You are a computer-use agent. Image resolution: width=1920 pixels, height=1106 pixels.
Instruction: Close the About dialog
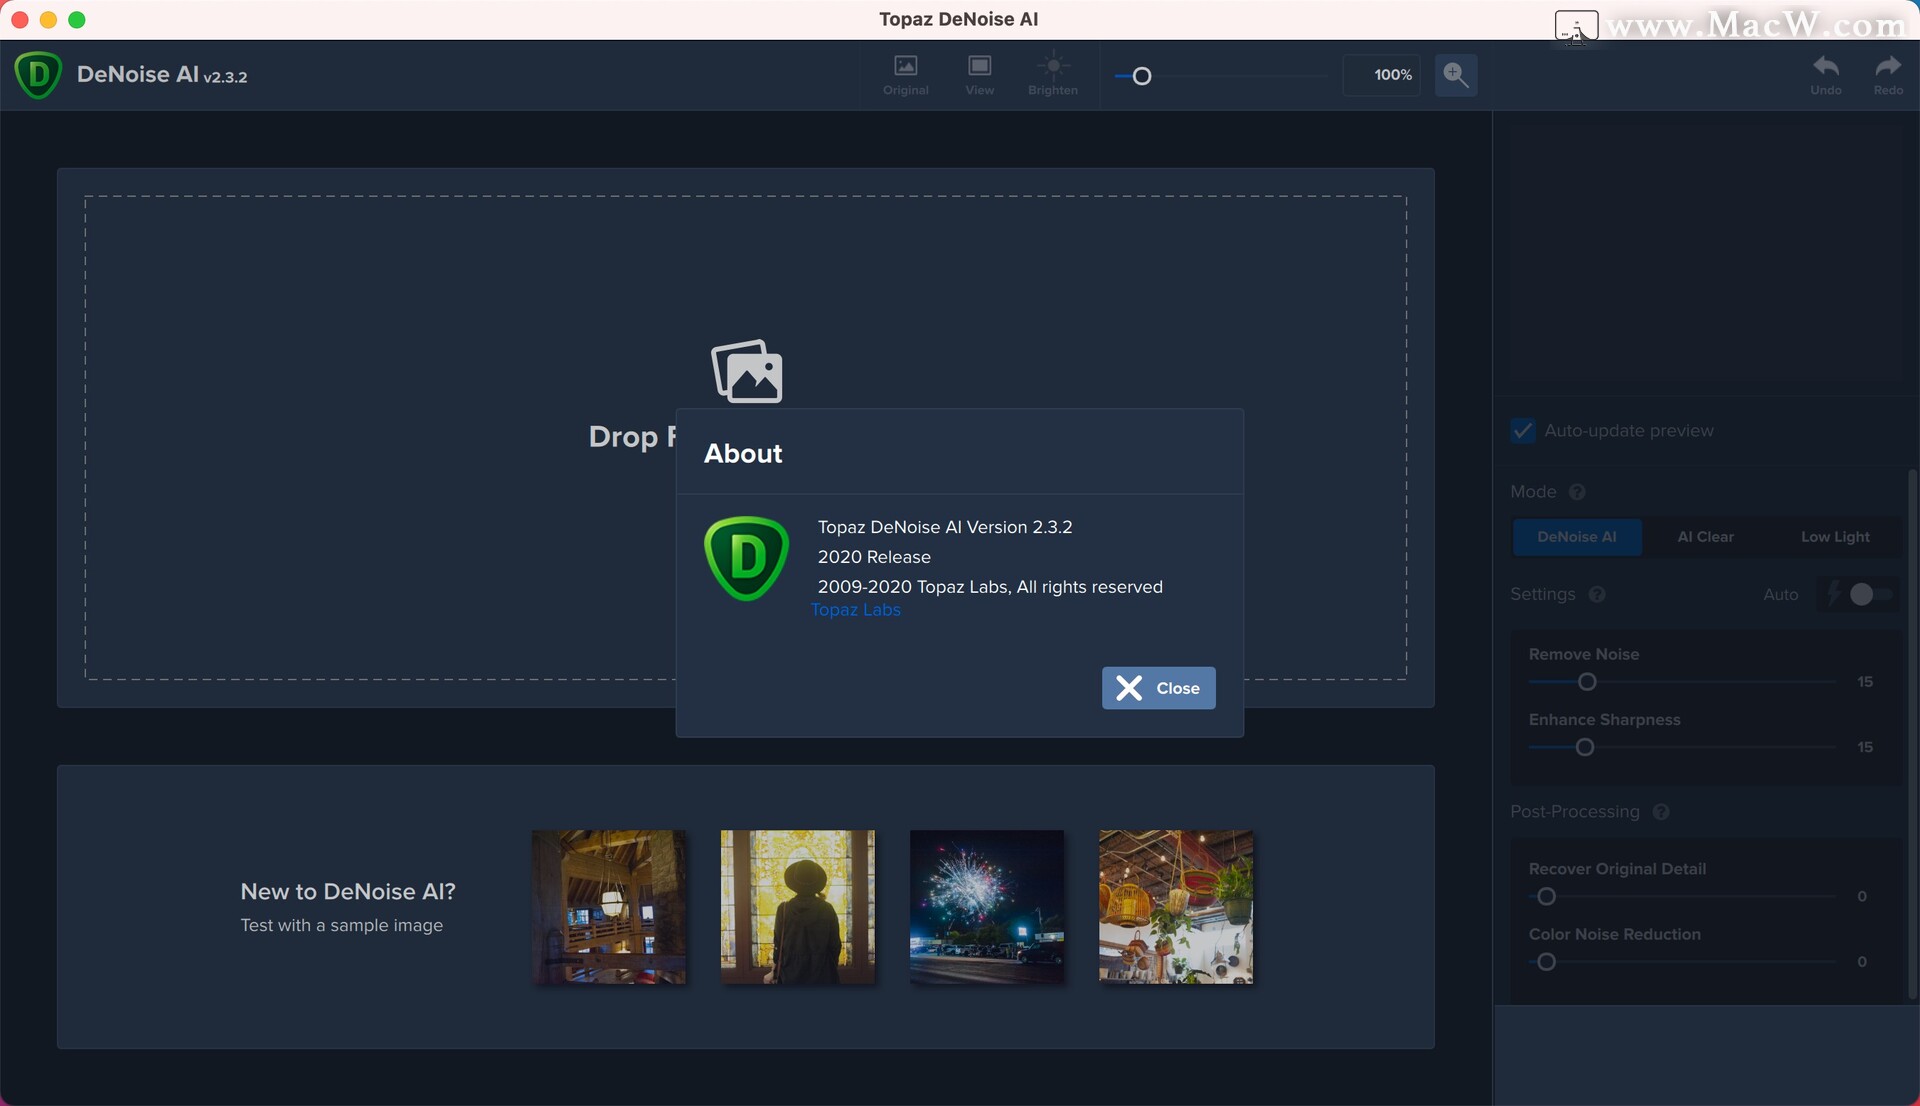pyautogui.click(x=1158, y=688)
